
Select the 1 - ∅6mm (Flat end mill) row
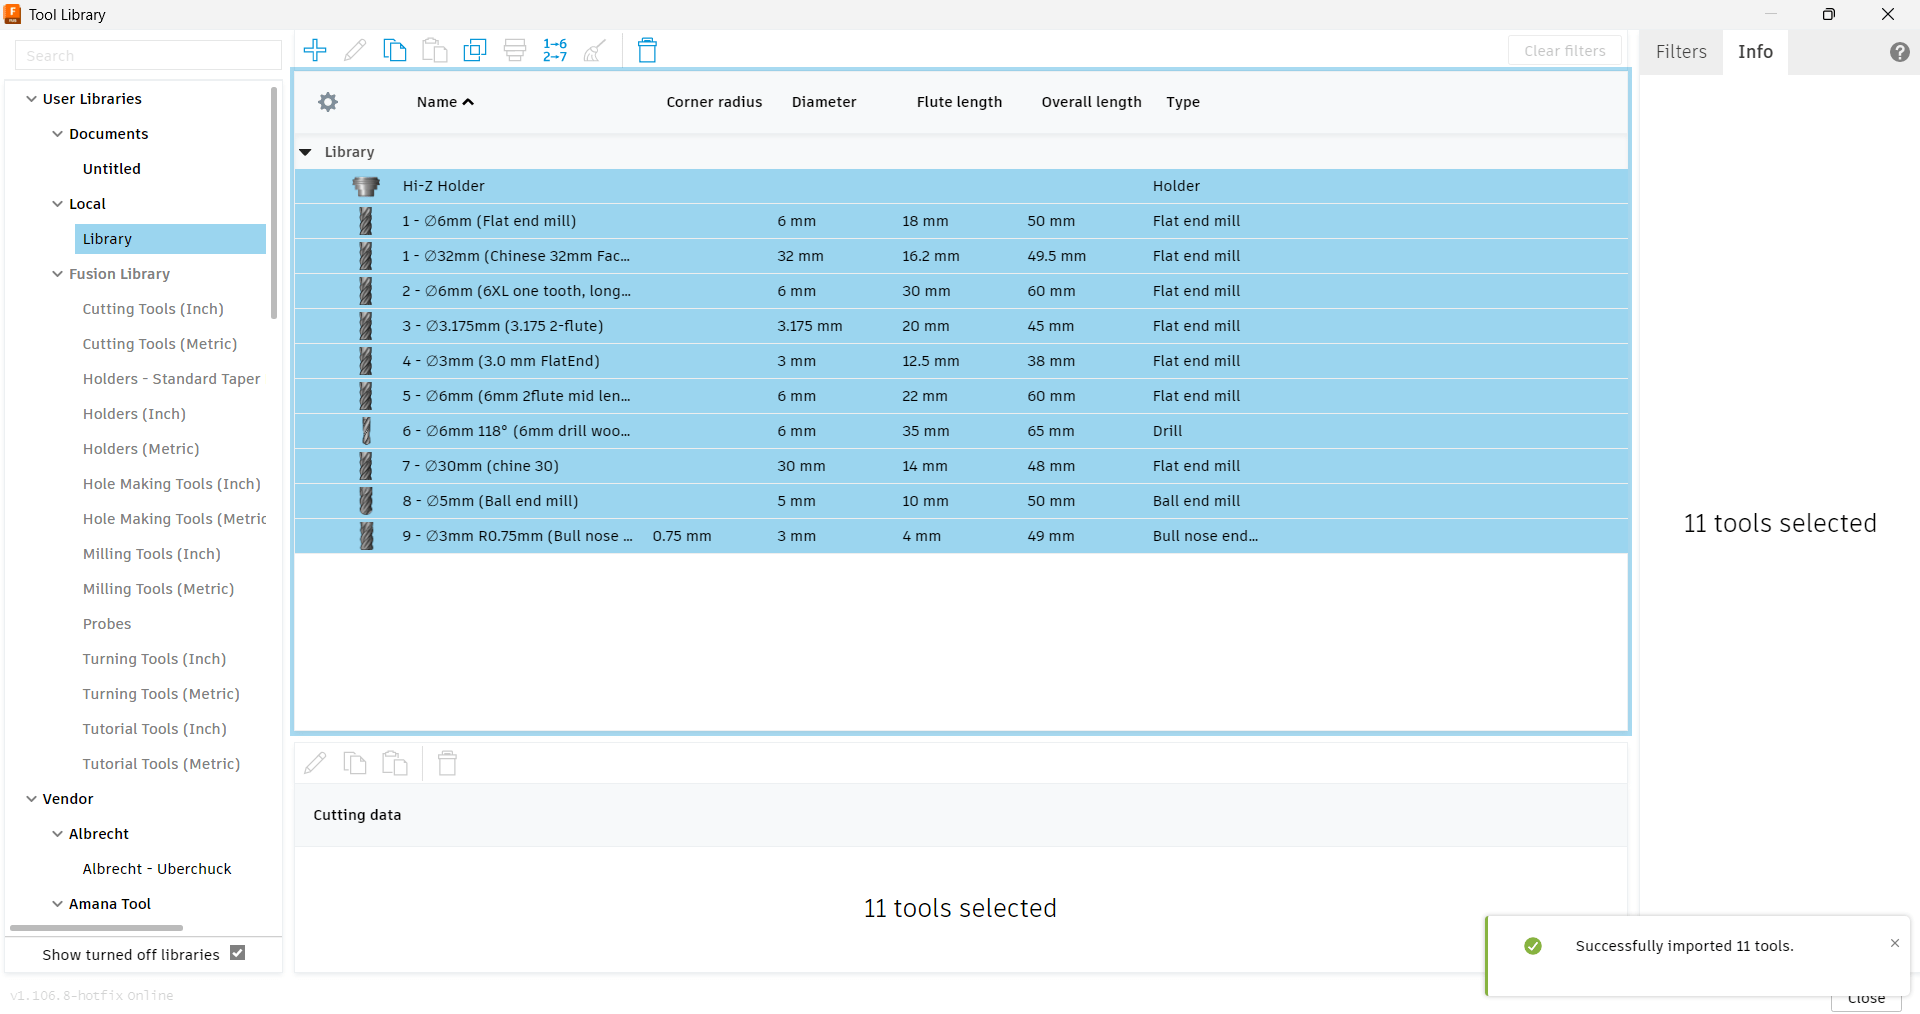point(961,221)
